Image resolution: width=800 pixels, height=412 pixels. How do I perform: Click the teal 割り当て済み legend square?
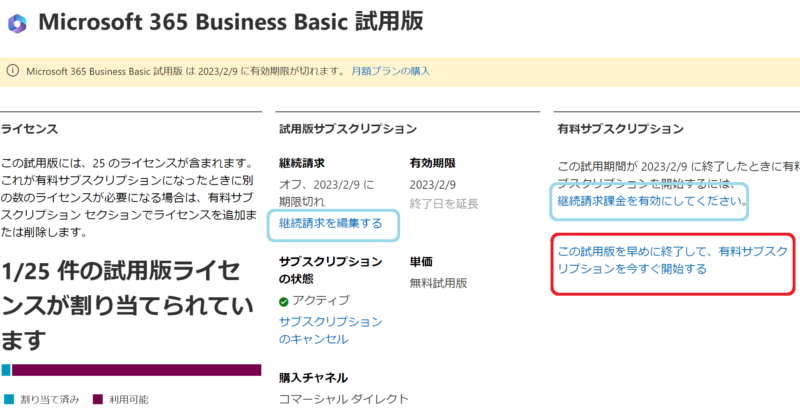pyautogui.click(x=8, y=400)
